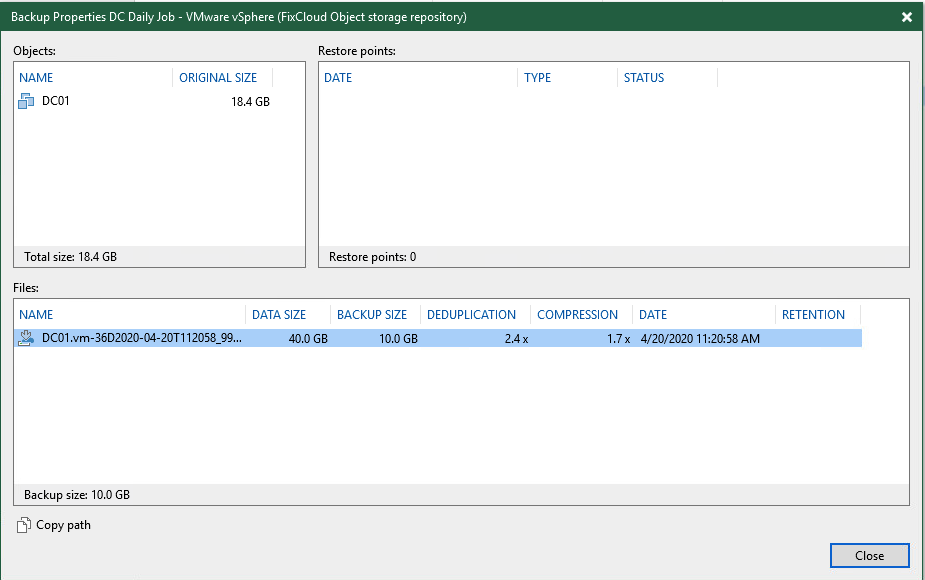Click the 10.0 GB backup size cell
The height and width of the screenshot is (580, 925).
398,339
